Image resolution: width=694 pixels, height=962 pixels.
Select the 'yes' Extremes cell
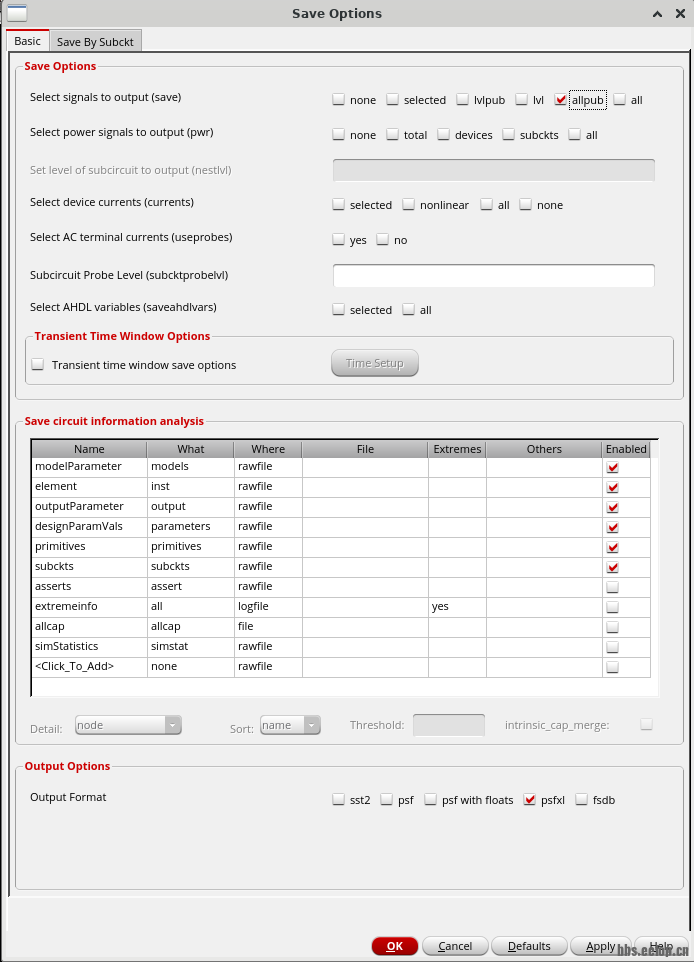click(457, 606)
